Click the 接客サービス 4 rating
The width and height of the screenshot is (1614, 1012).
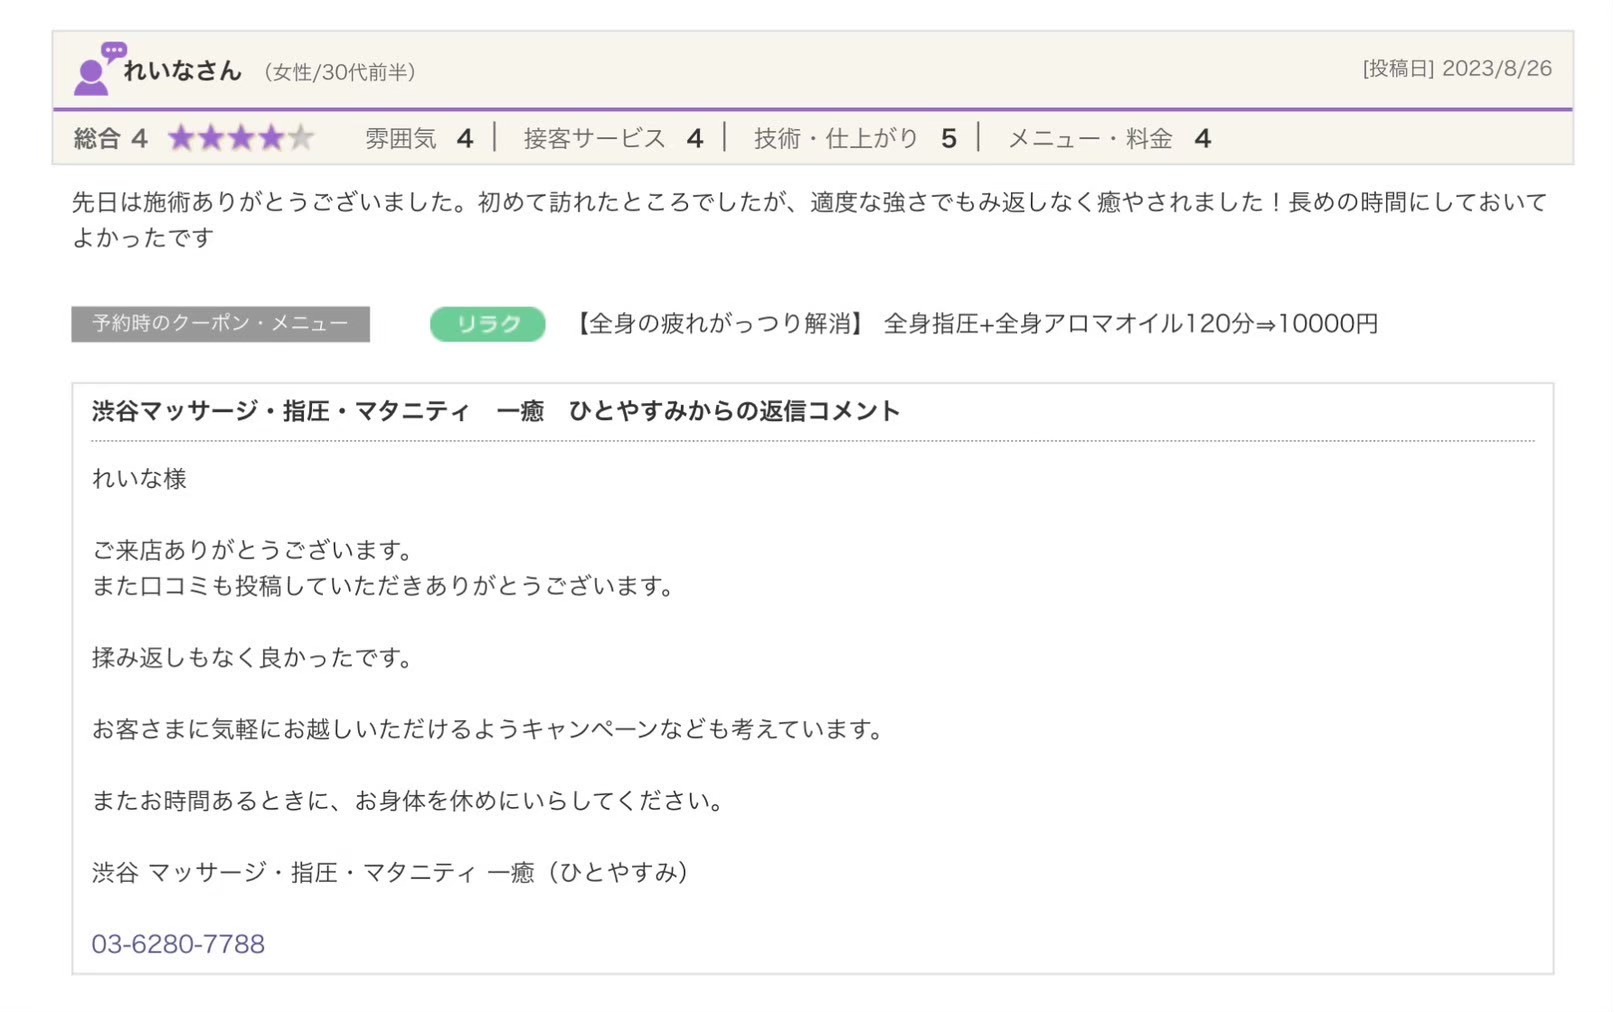613,138
